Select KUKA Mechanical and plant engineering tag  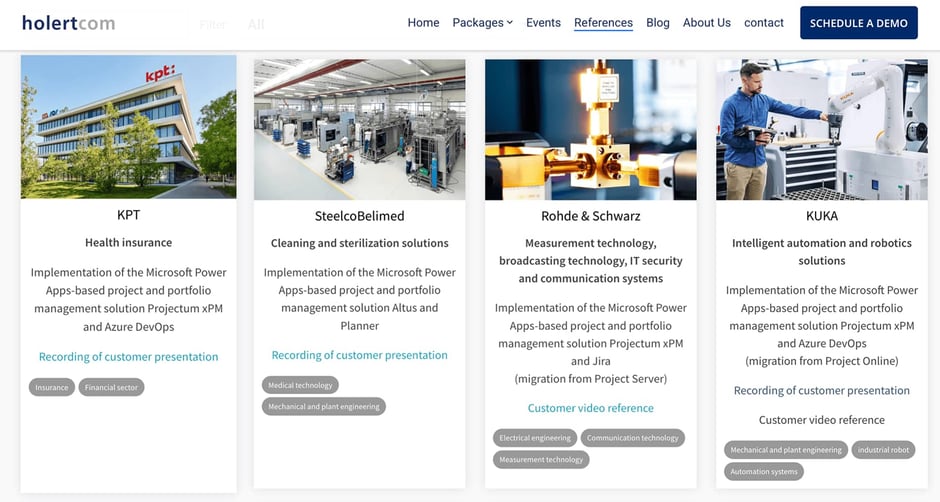coord(786,450)
